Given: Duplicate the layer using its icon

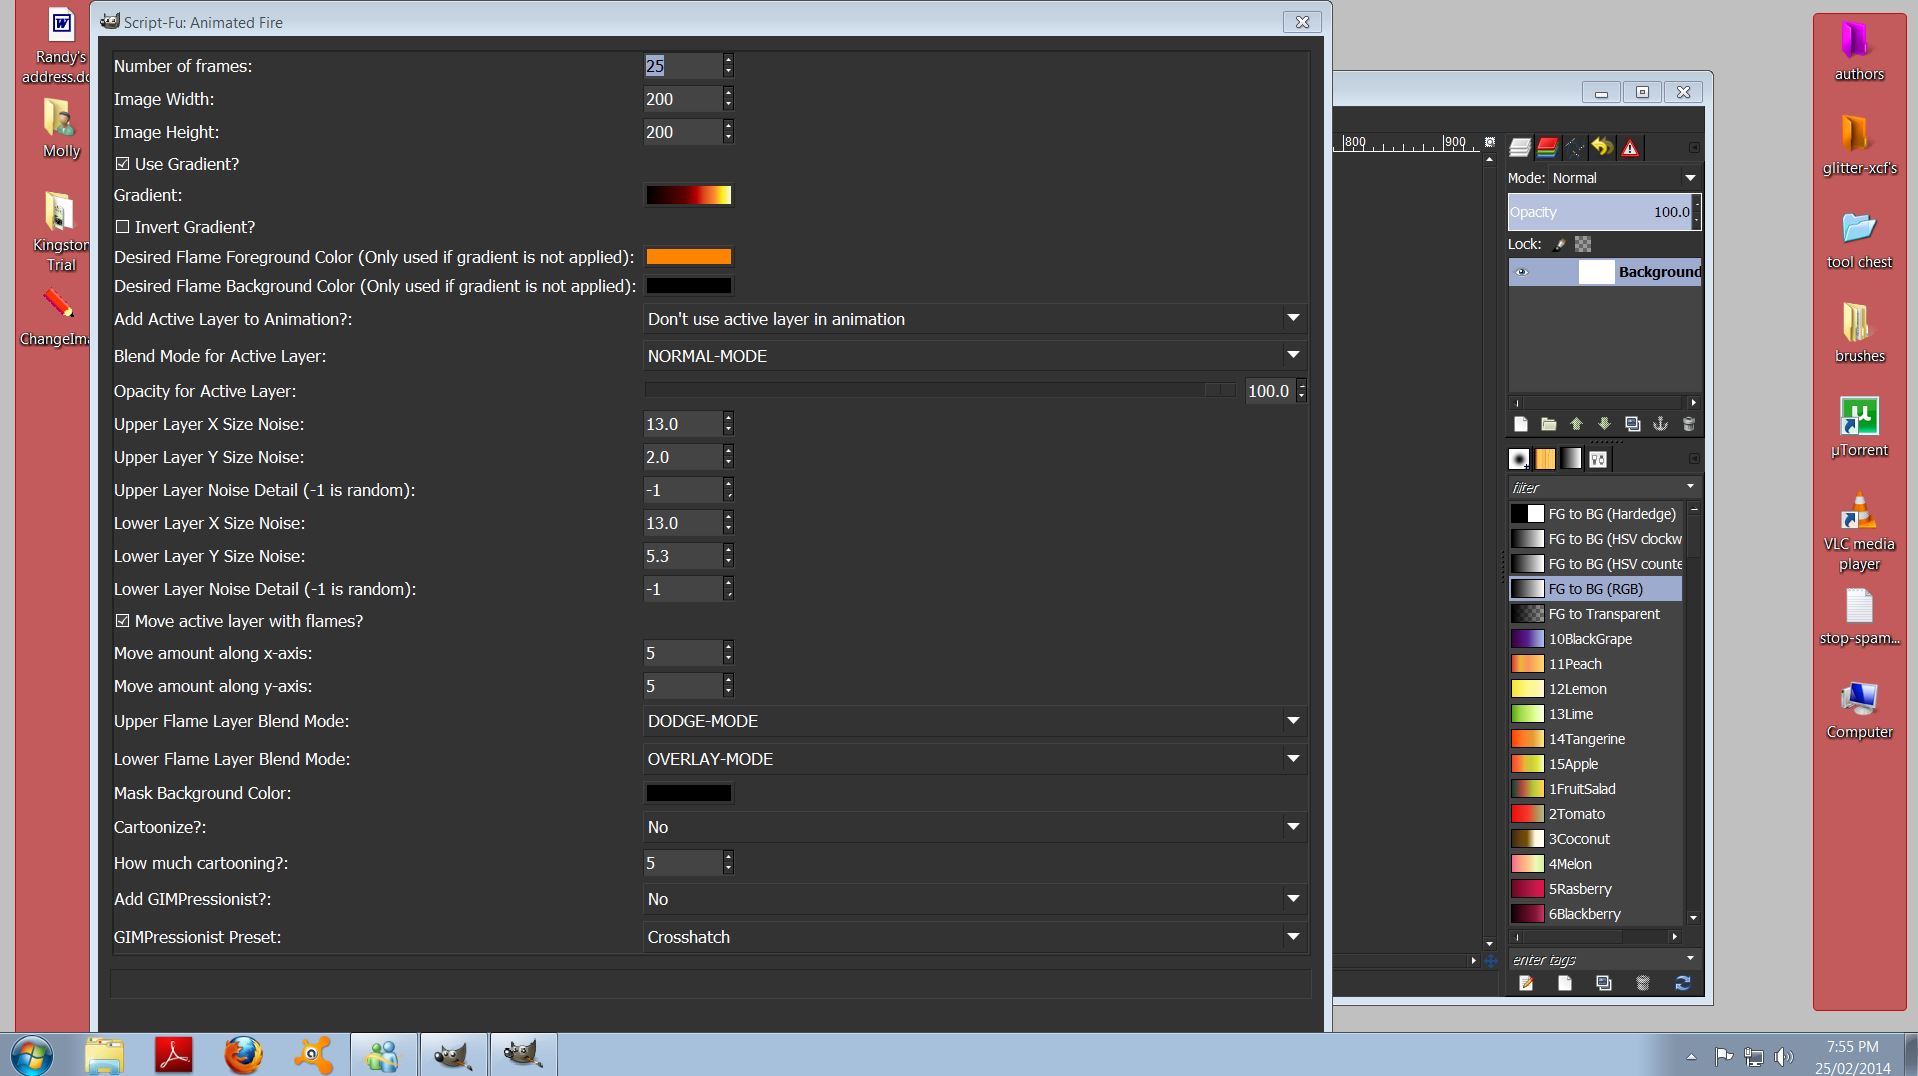Looking at the screenshot, I should (x=1632, y=424).
